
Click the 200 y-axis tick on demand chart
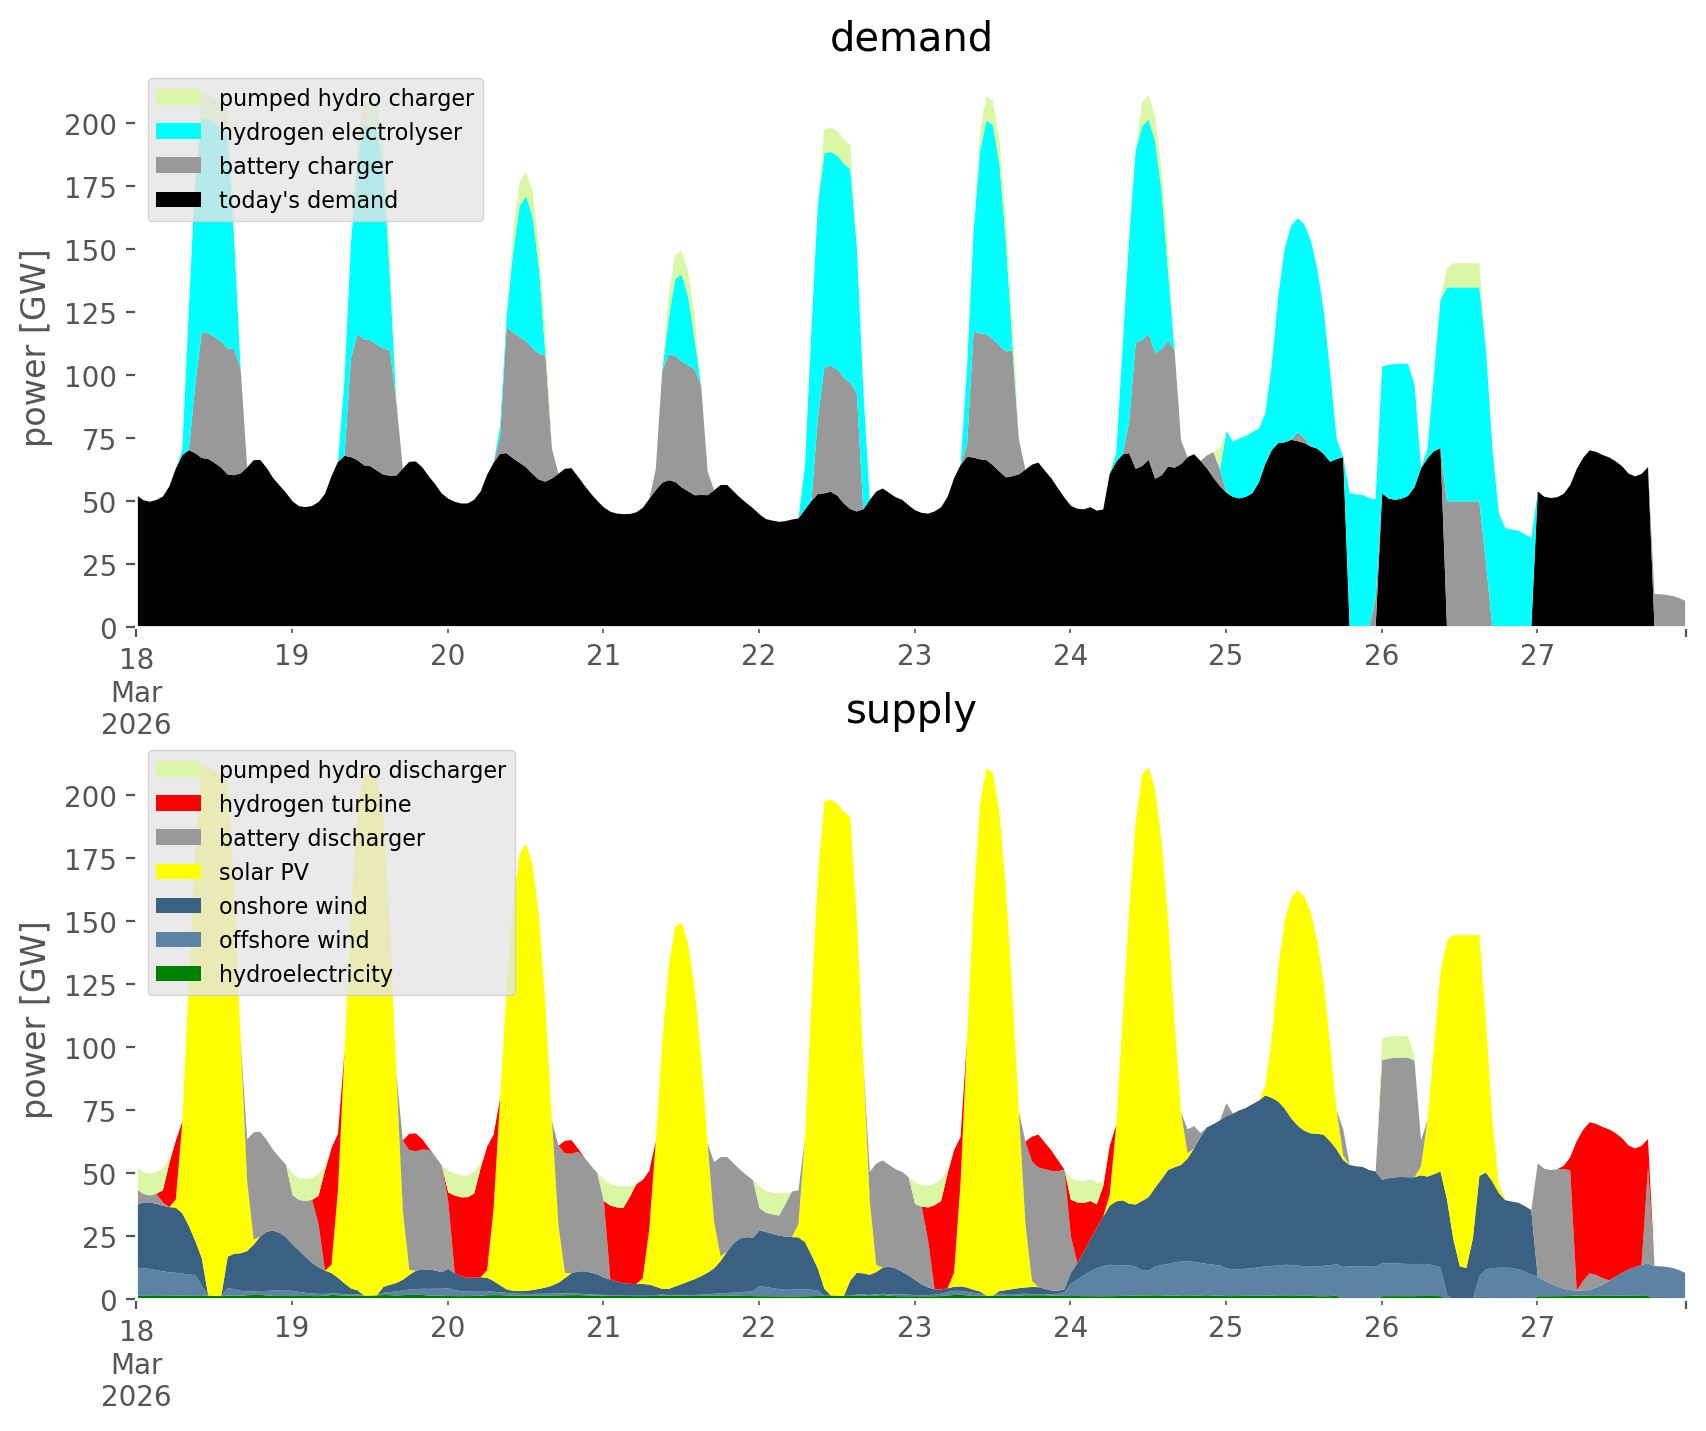pos(90,124)
